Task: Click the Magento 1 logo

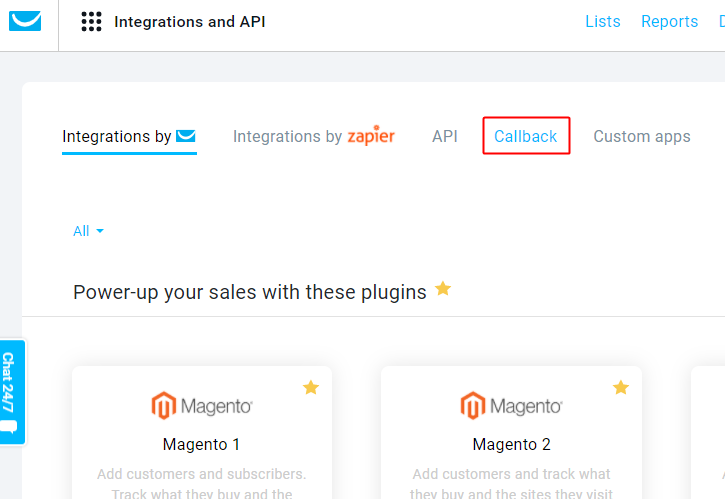Action: point(202,406)
